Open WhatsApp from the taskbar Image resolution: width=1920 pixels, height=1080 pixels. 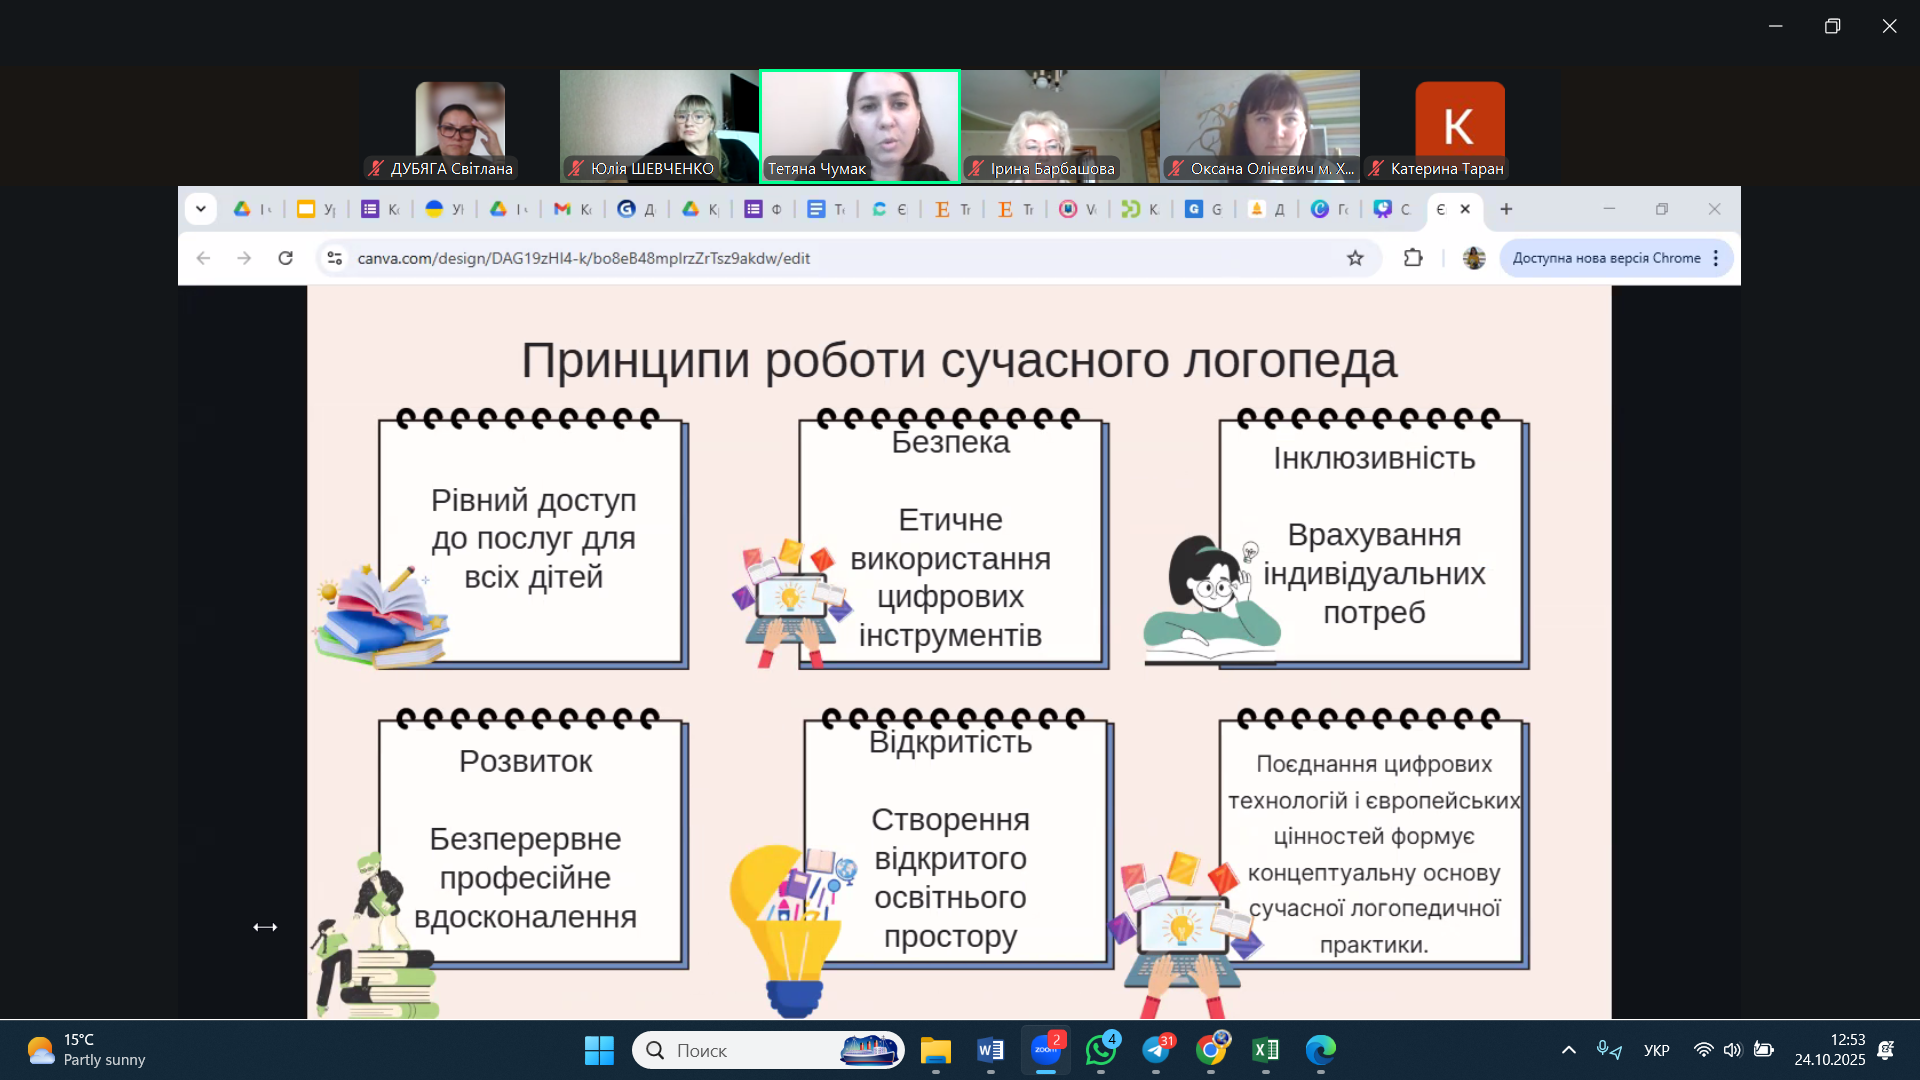[x=1101, y=1050]
